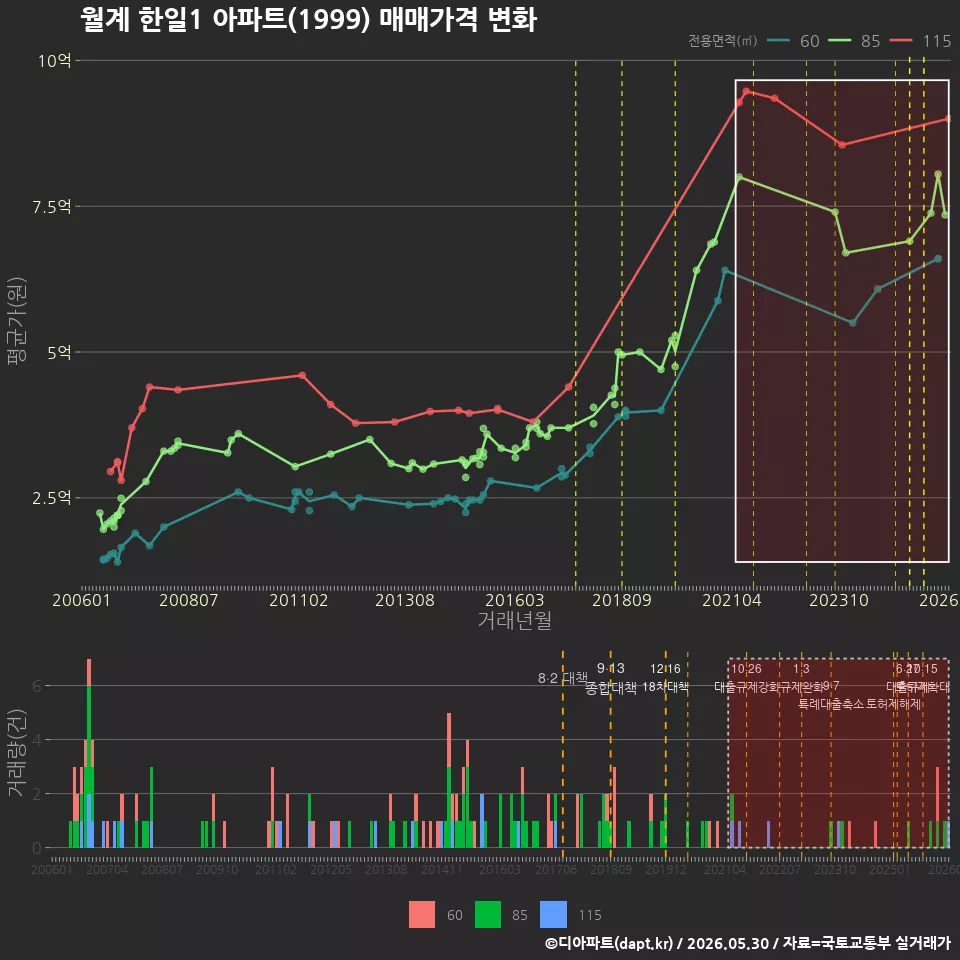Click 202310 on the price chart axis
Screen dimensions: 960x960
839,600
